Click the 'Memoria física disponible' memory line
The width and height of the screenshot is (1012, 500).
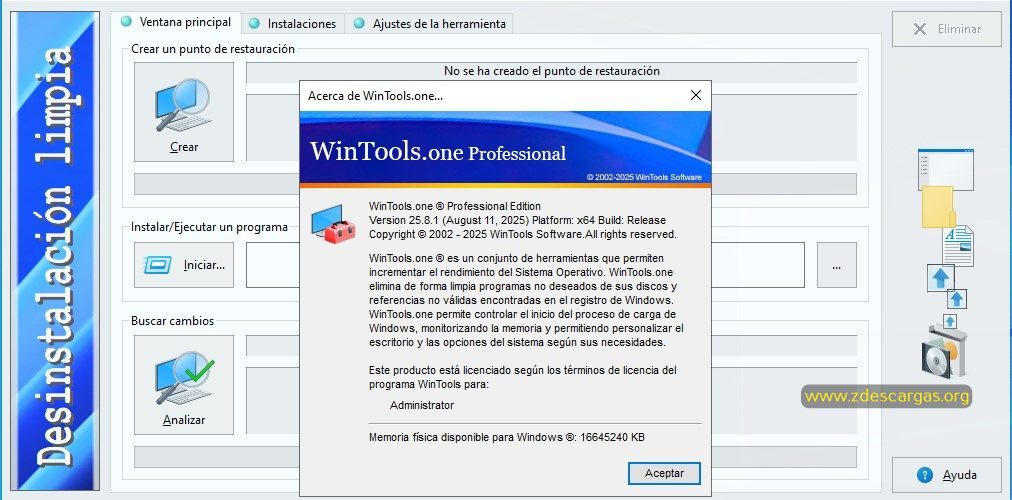coord(507,437)
